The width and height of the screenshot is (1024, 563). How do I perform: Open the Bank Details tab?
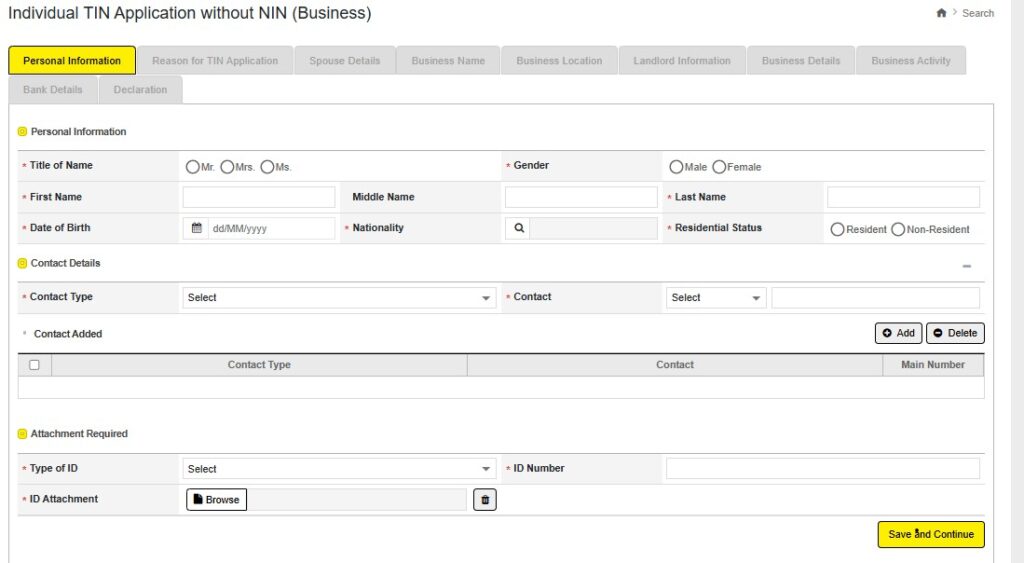pos(53,89)
